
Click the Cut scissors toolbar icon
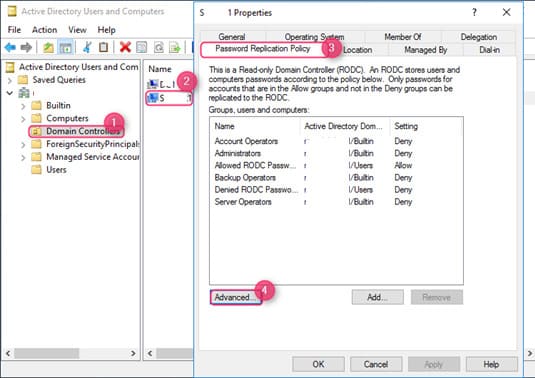tap(88, 47)
